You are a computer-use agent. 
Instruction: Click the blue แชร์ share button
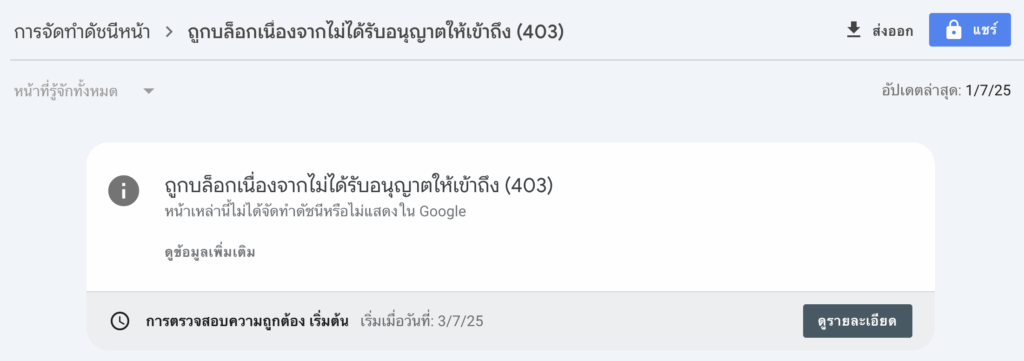(970, 30)
